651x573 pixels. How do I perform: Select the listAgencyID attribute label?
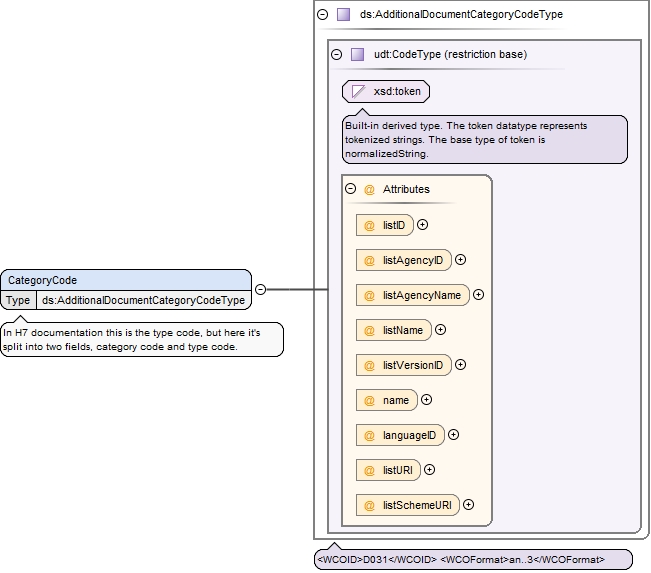pyautogui.click(x=413, y=260)
